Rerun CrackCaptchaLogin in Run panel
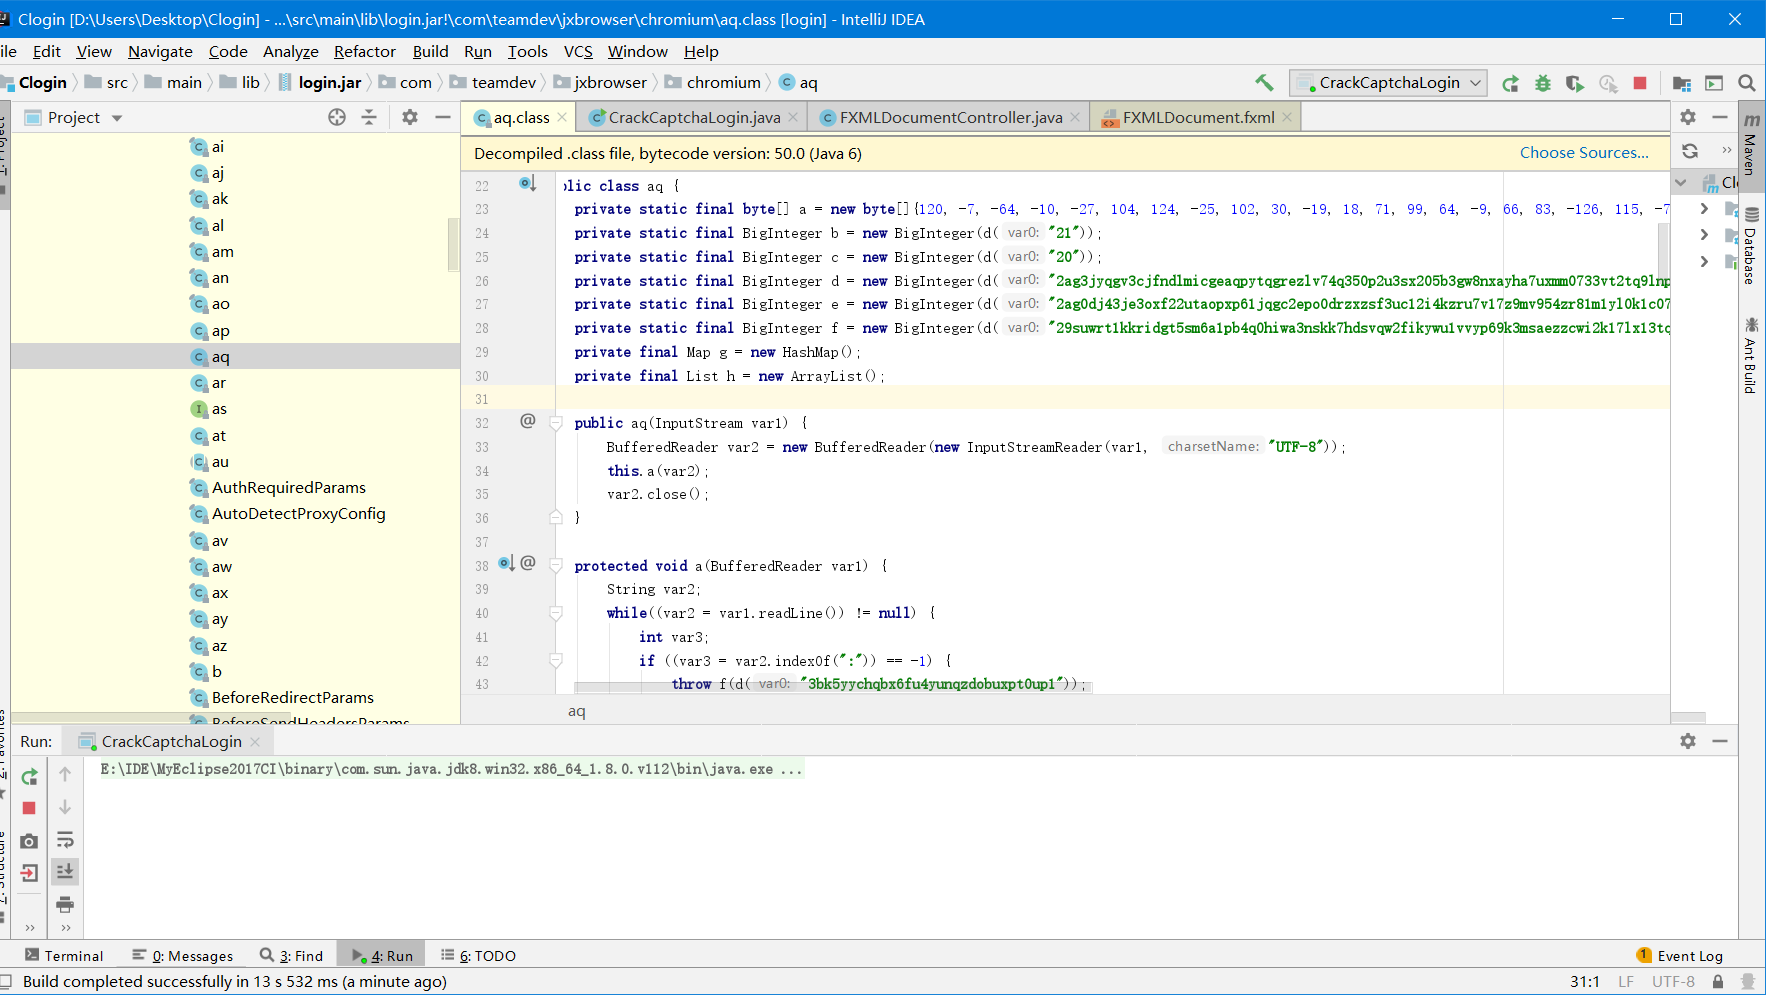 [29, 776]
